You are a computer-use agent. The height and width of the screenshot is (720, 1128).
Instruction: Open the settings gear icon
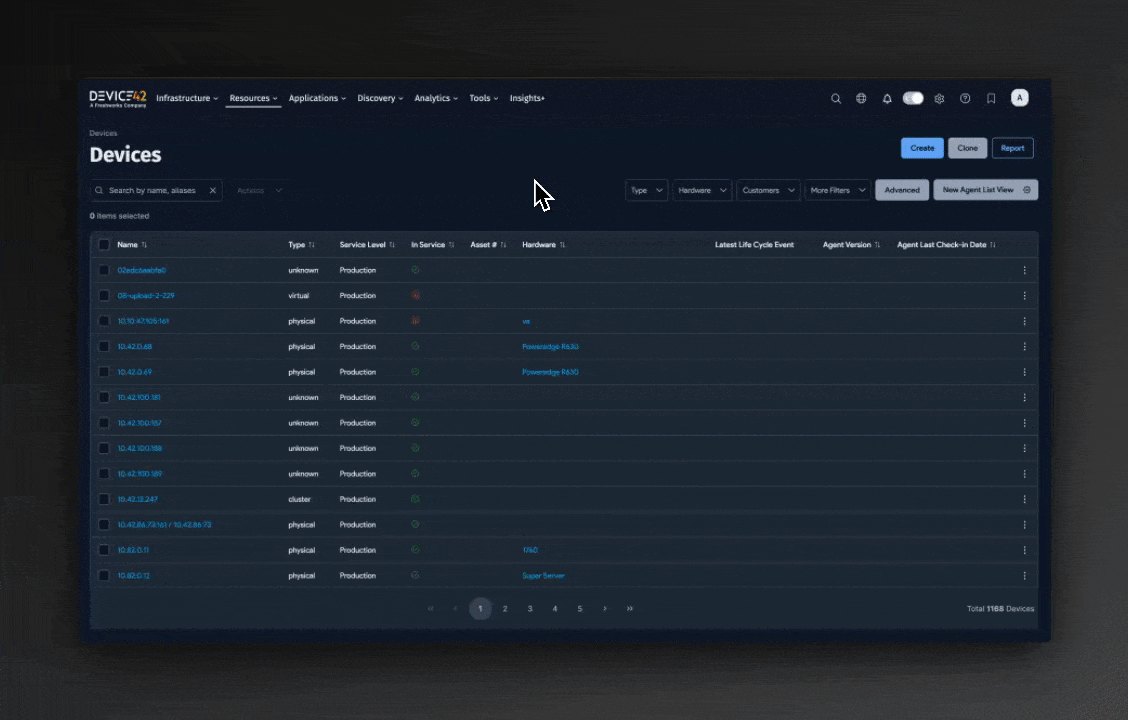(x=939, y=98)
